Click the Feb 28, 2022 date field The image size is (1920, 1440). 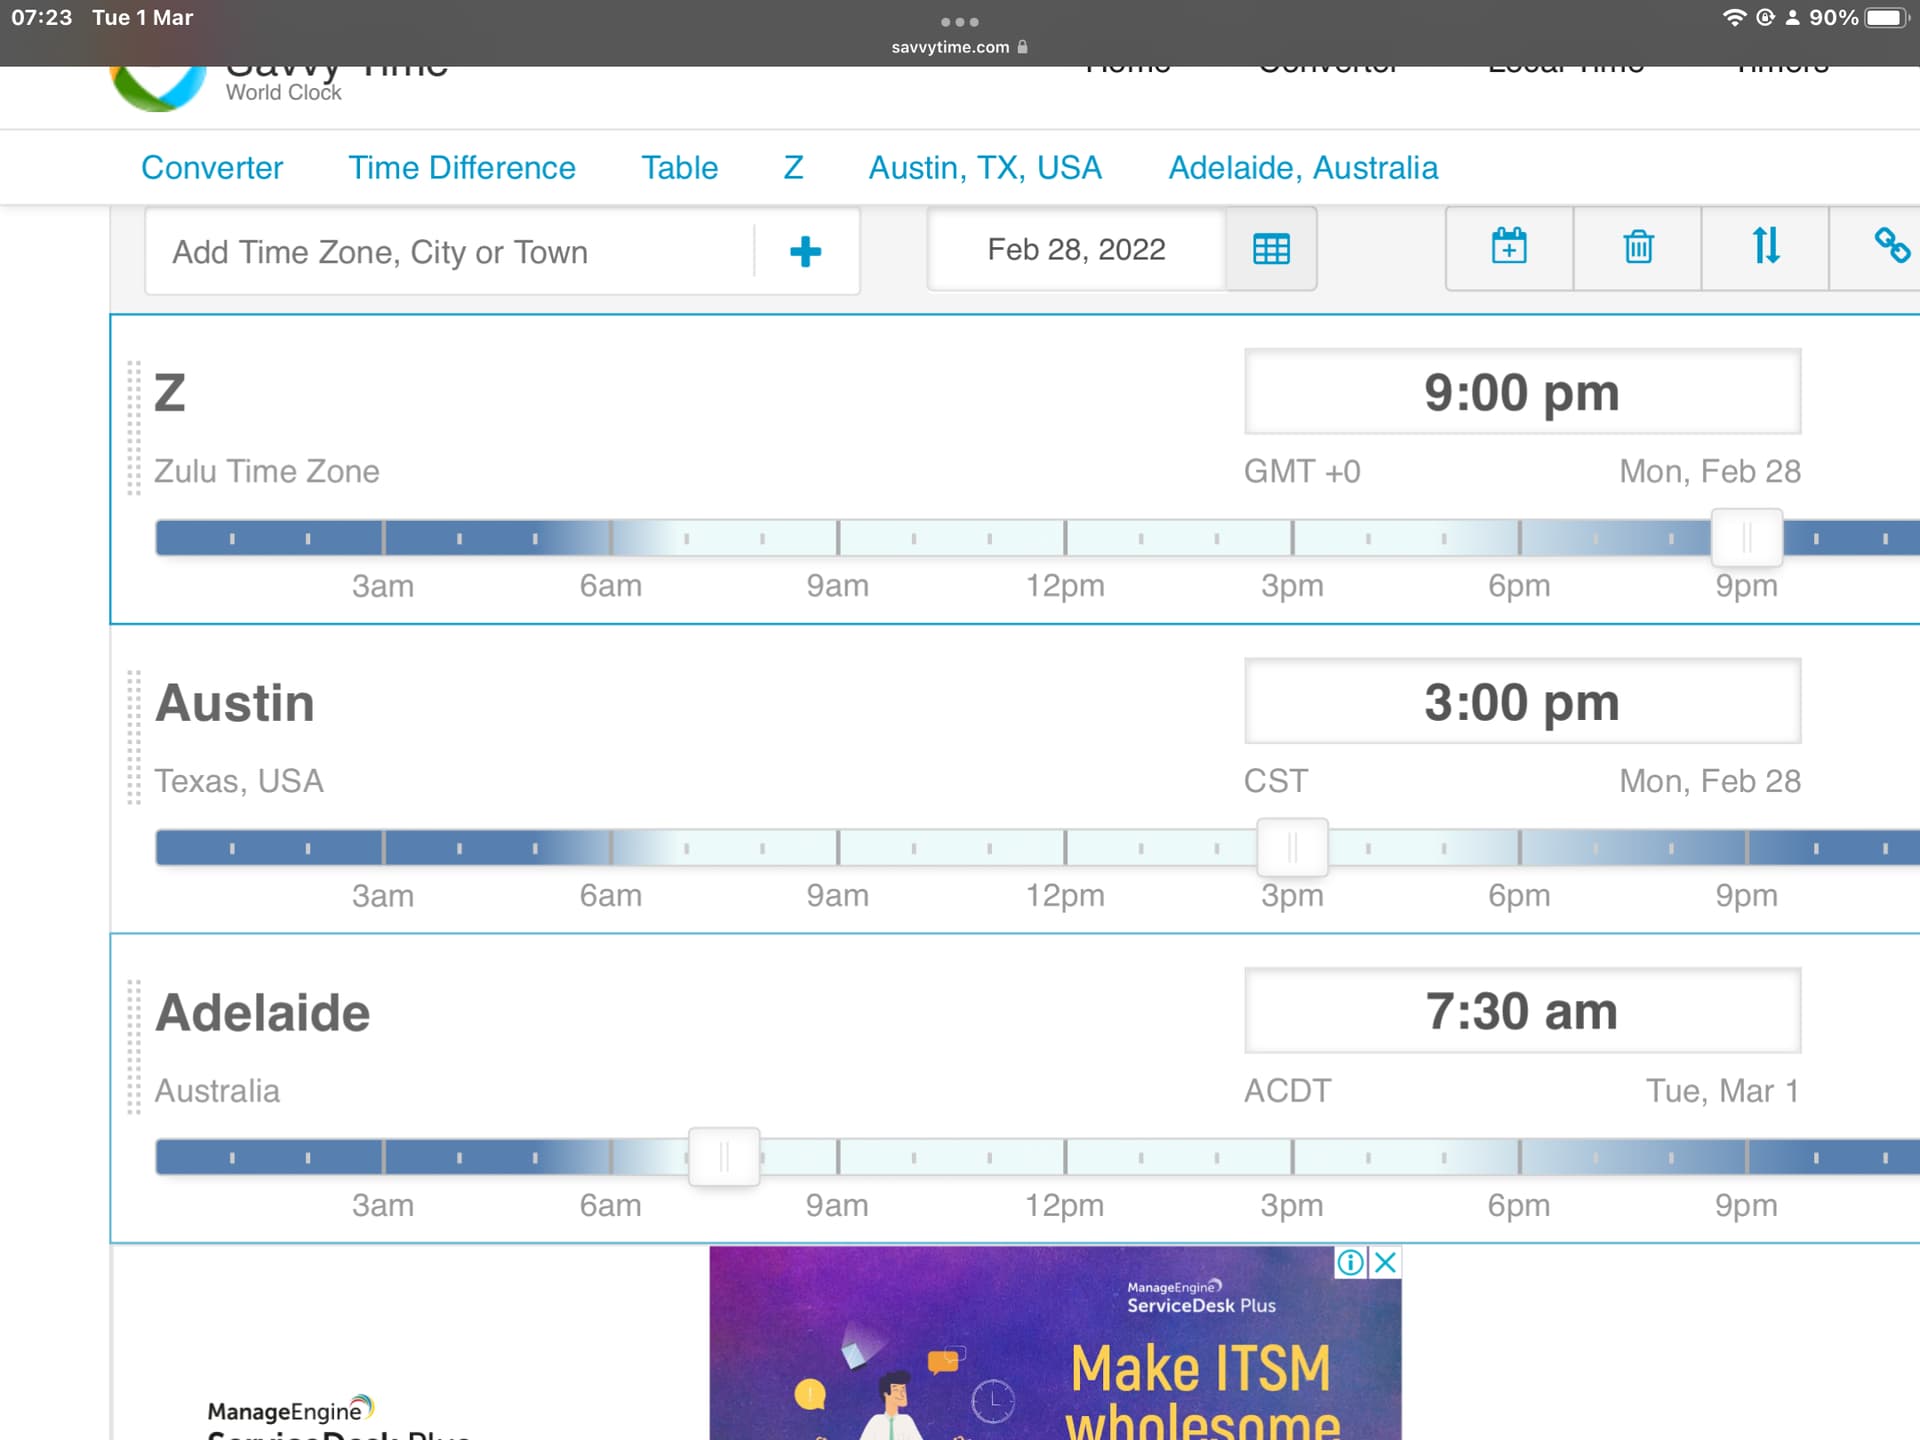point(1076,249)
